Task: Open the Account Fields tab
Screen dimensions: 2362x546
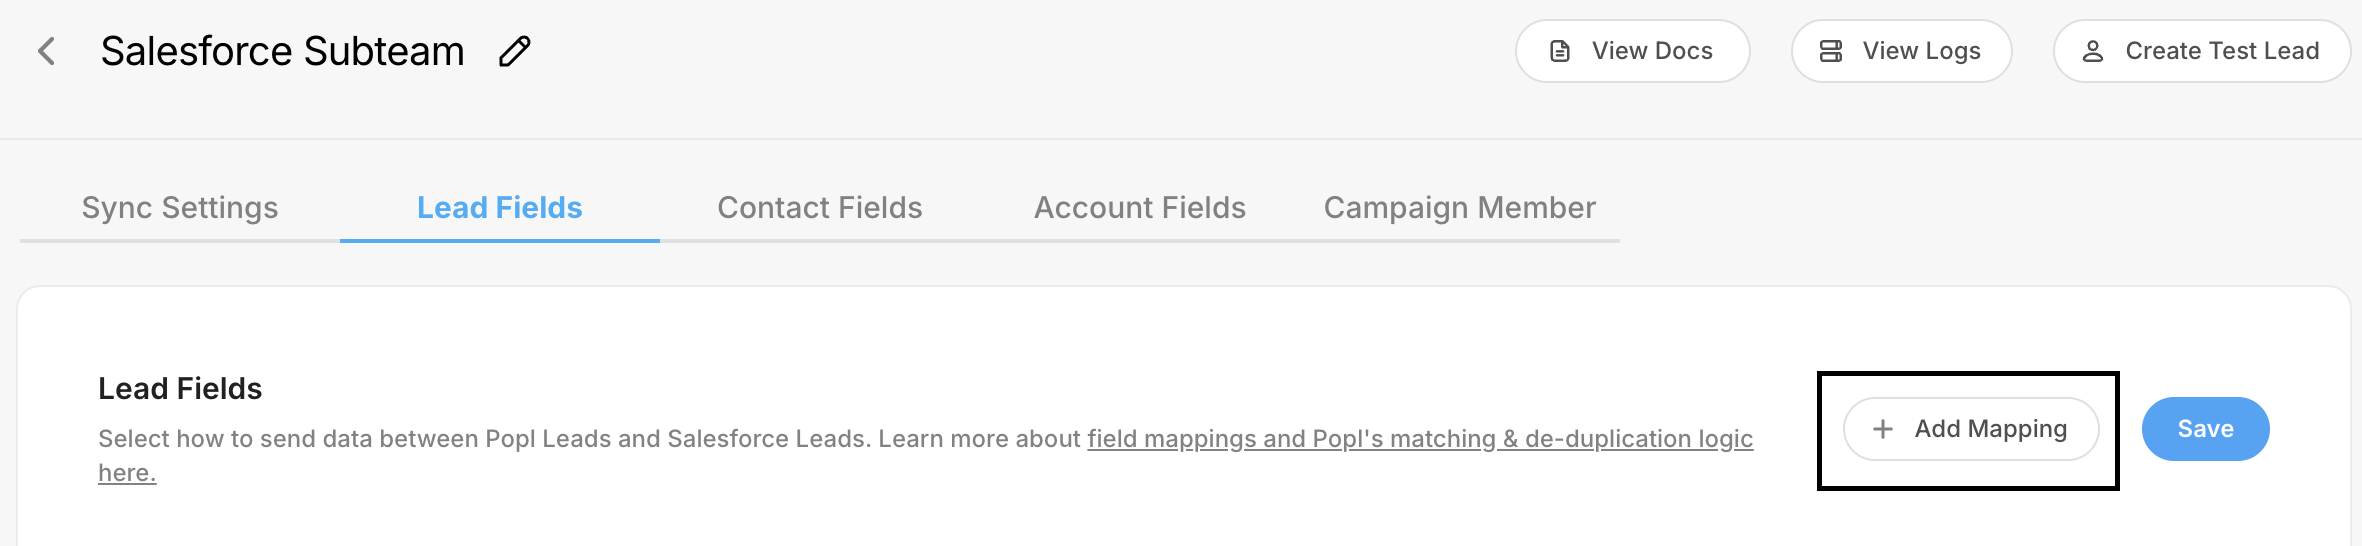Action: click(x=1140, y=208)
